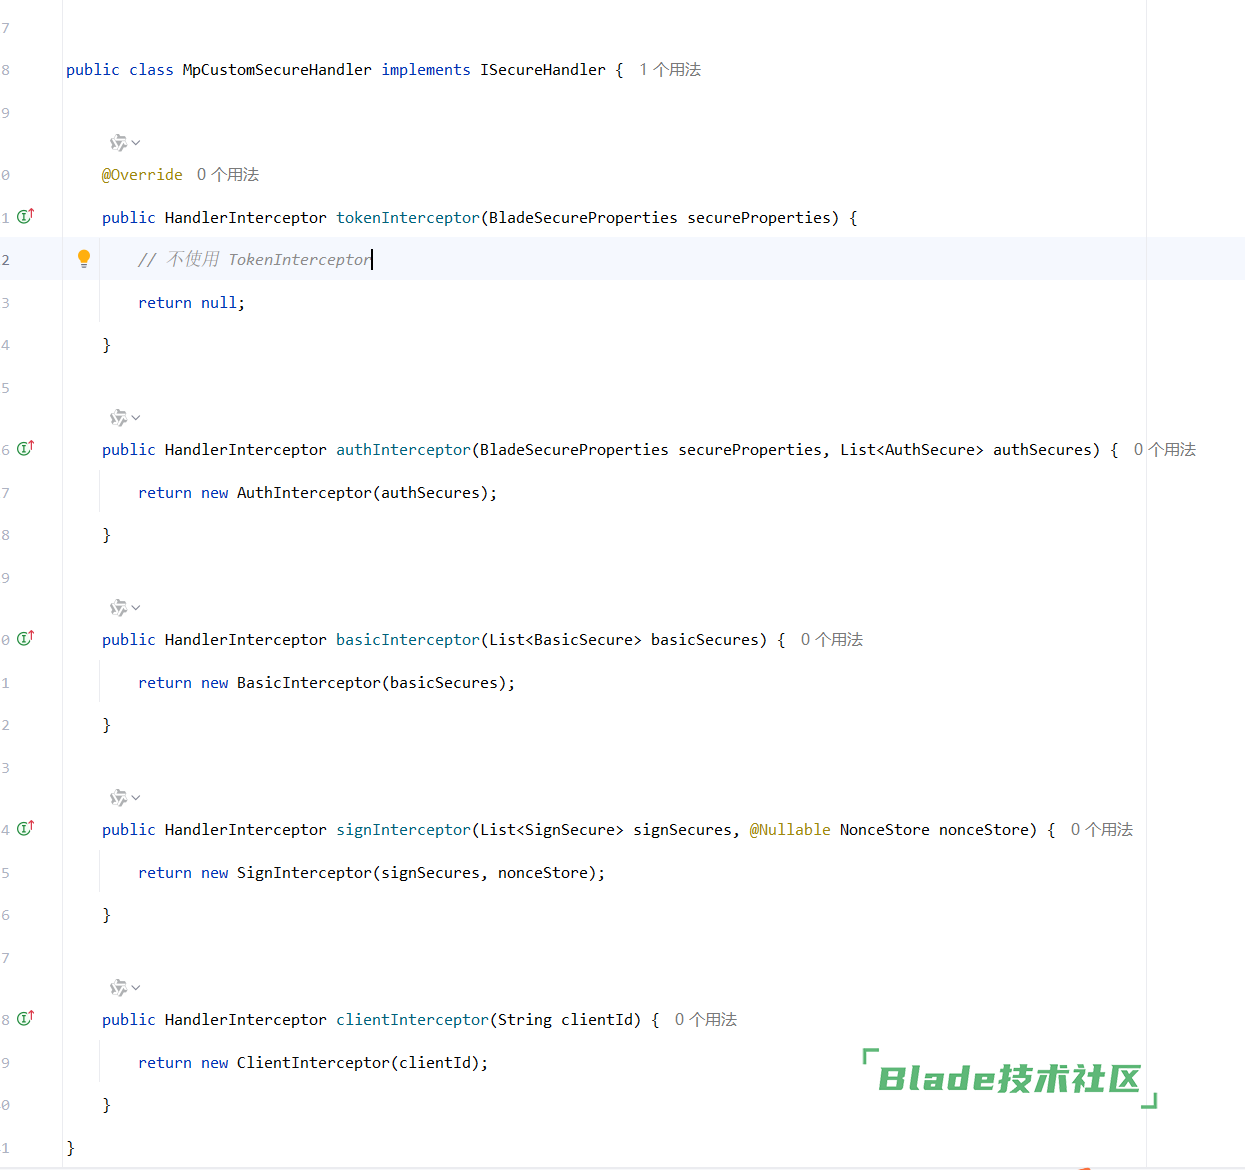
Task: Click AI assistant icon above clientInterceptor method
Action: pos(118,988)
